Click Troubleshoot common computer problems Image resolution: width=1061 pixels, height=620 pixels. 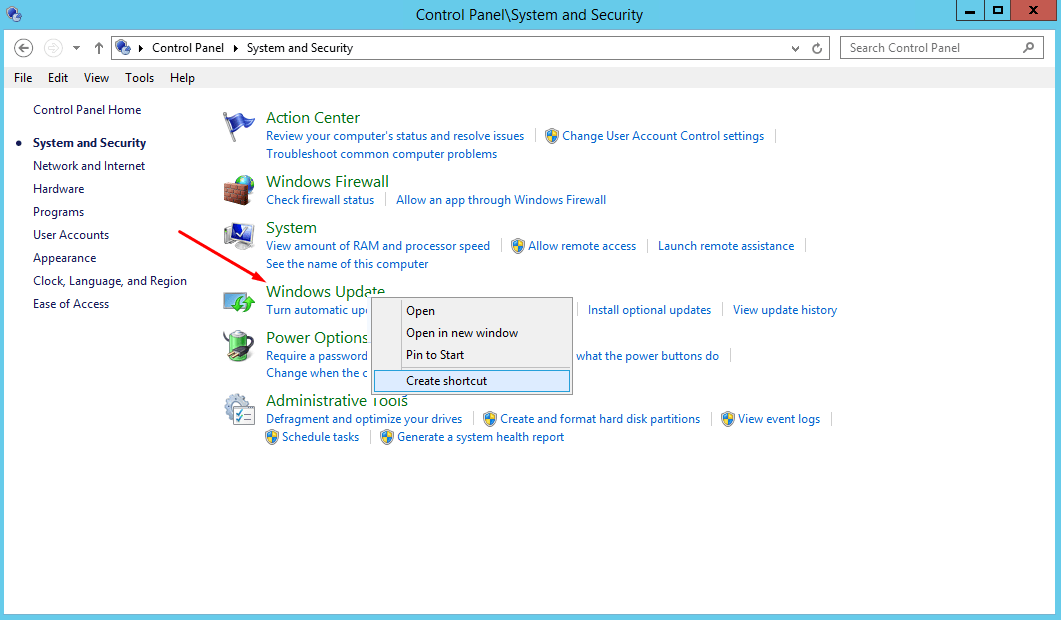(x=382, y=154)
